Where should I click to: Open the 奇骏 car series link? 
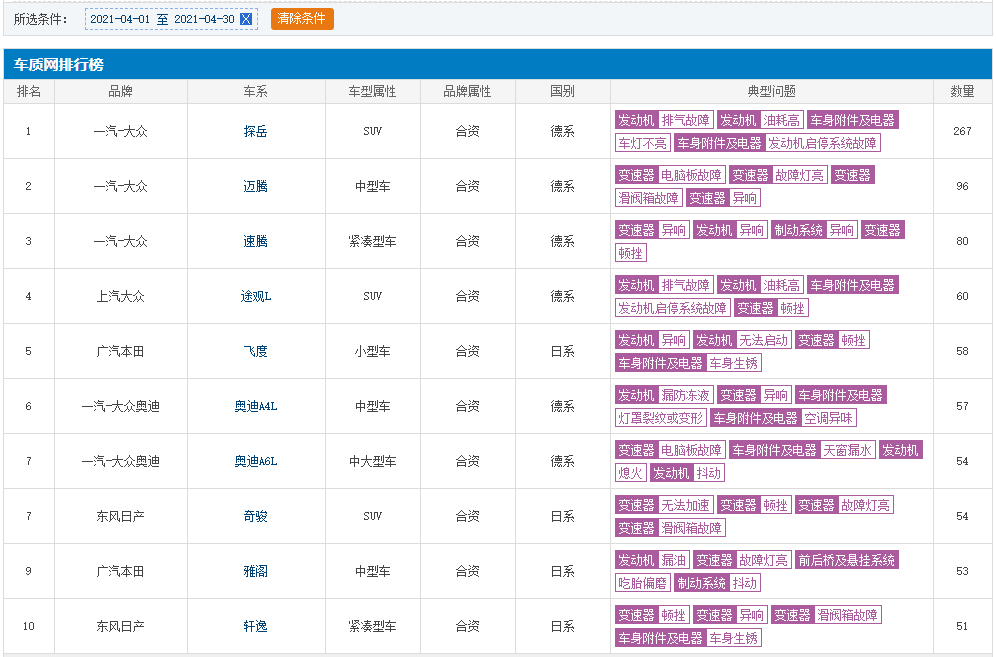pyautogui.click(x=255, y=516)
